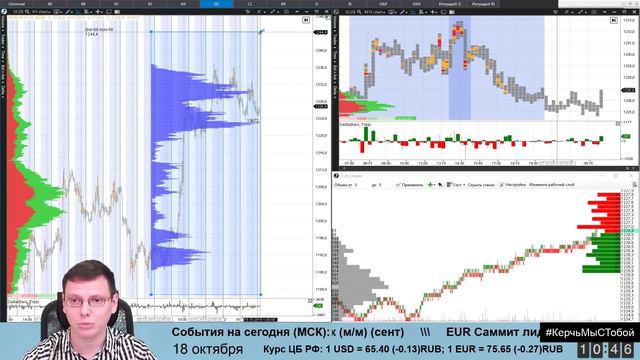Open the Trades side tab on left chart

pos(2,40)
